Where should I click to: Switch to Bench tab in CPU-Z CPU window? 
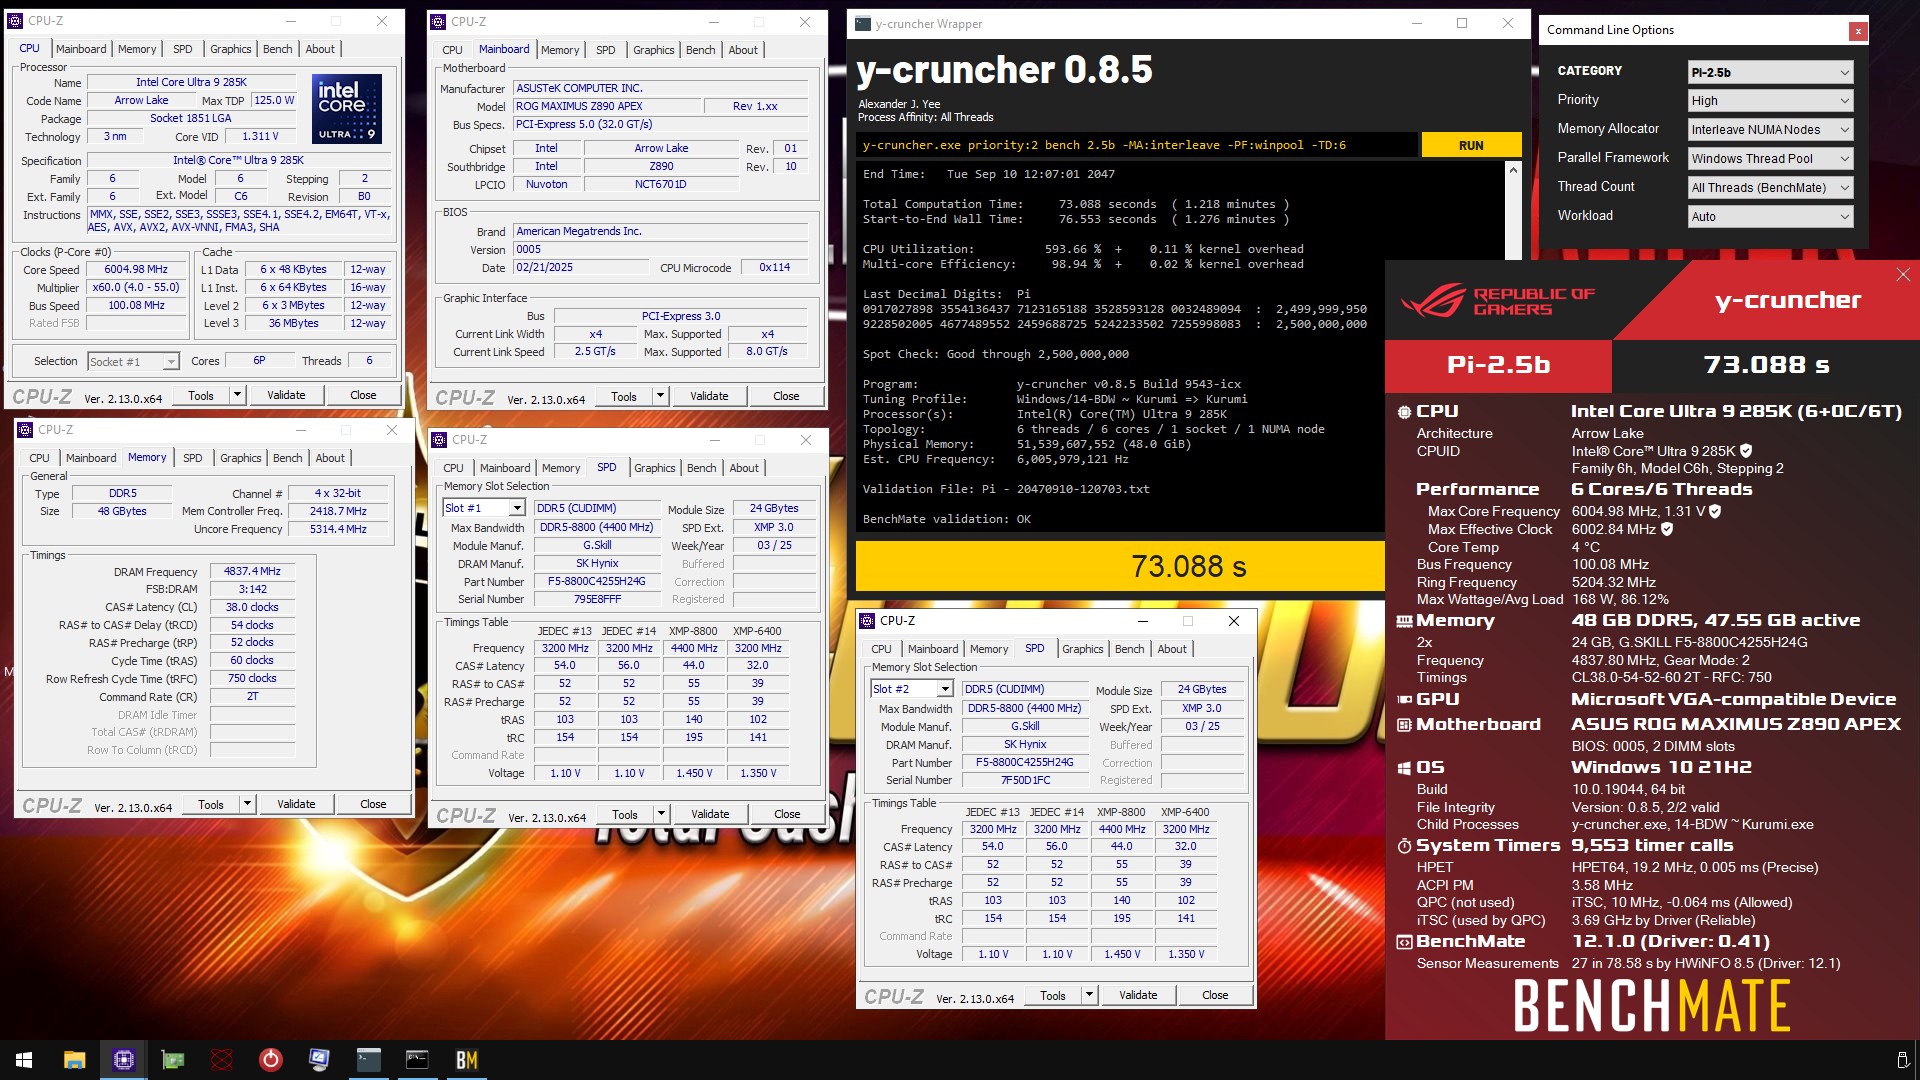277,49
